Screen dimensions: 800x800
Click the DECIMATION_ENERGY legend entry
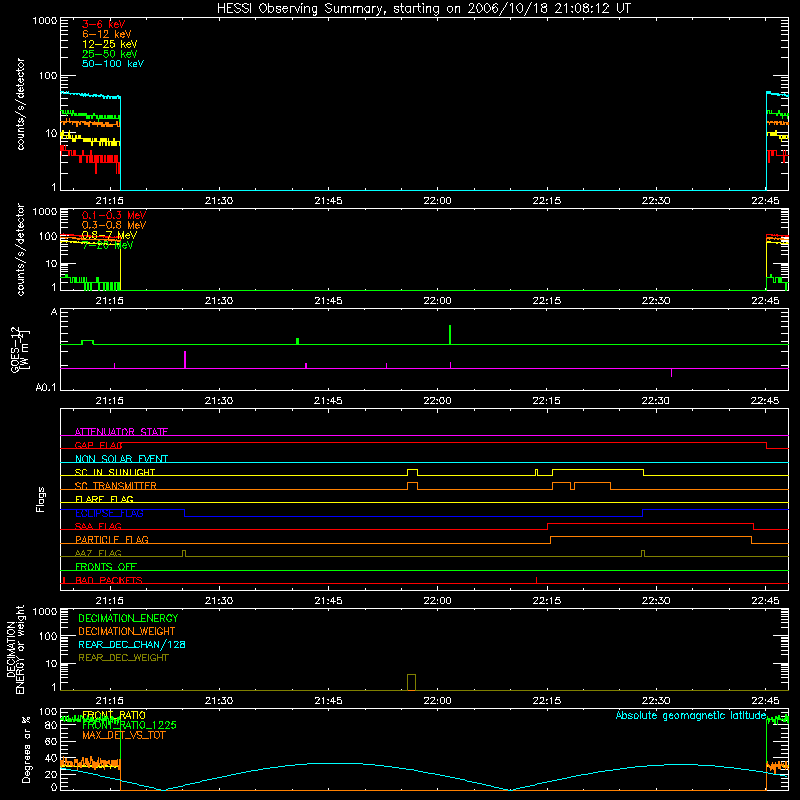(128, 618)
